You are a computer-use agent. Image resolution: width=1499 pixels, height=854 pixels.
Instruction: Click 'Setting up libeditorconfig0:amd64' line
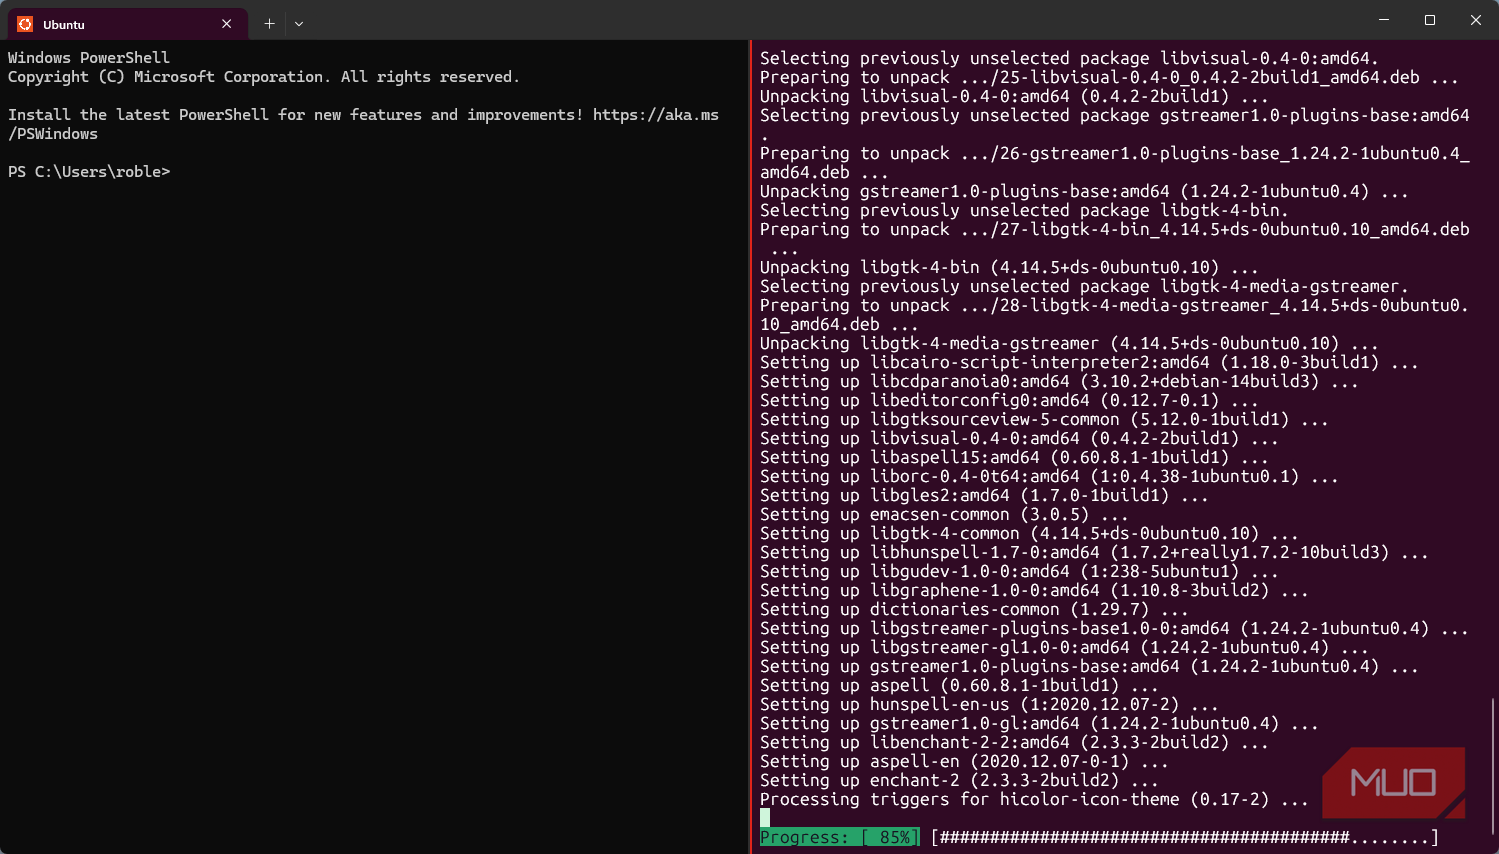pos(1009,400)
